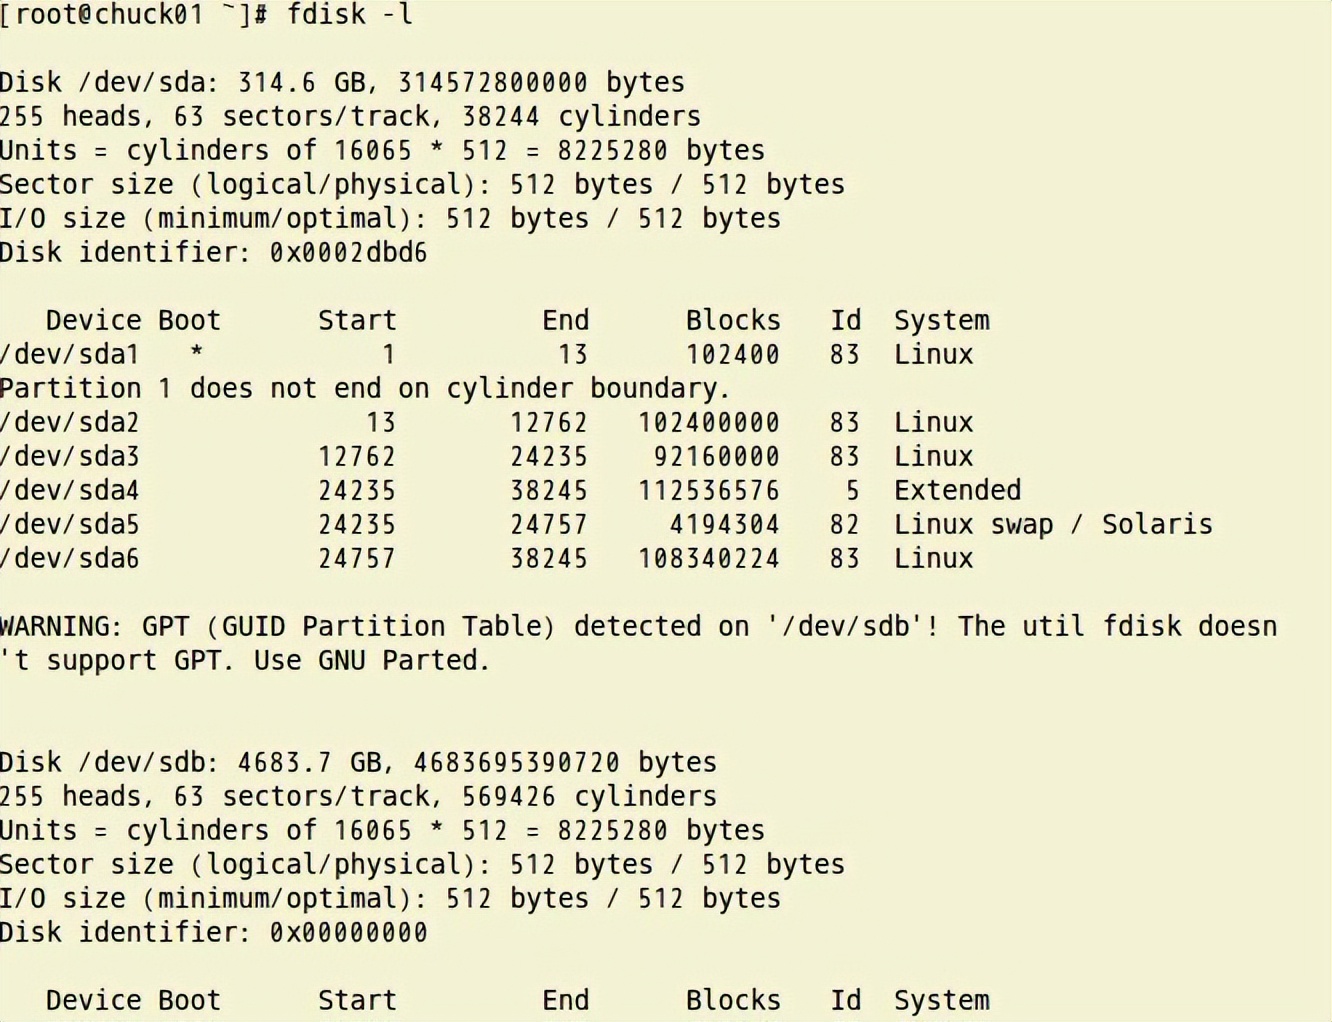Click the /dev/sda6 device entry
The image size is (1332, 1022).
70,558
